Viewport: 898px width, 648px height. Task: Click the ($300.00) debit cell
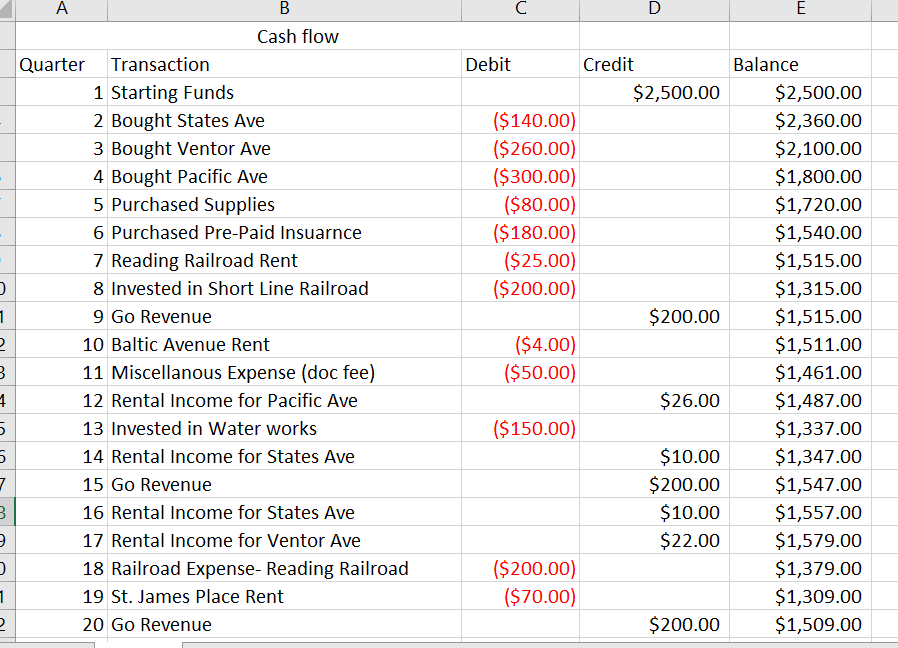click(x=520, y=176)
